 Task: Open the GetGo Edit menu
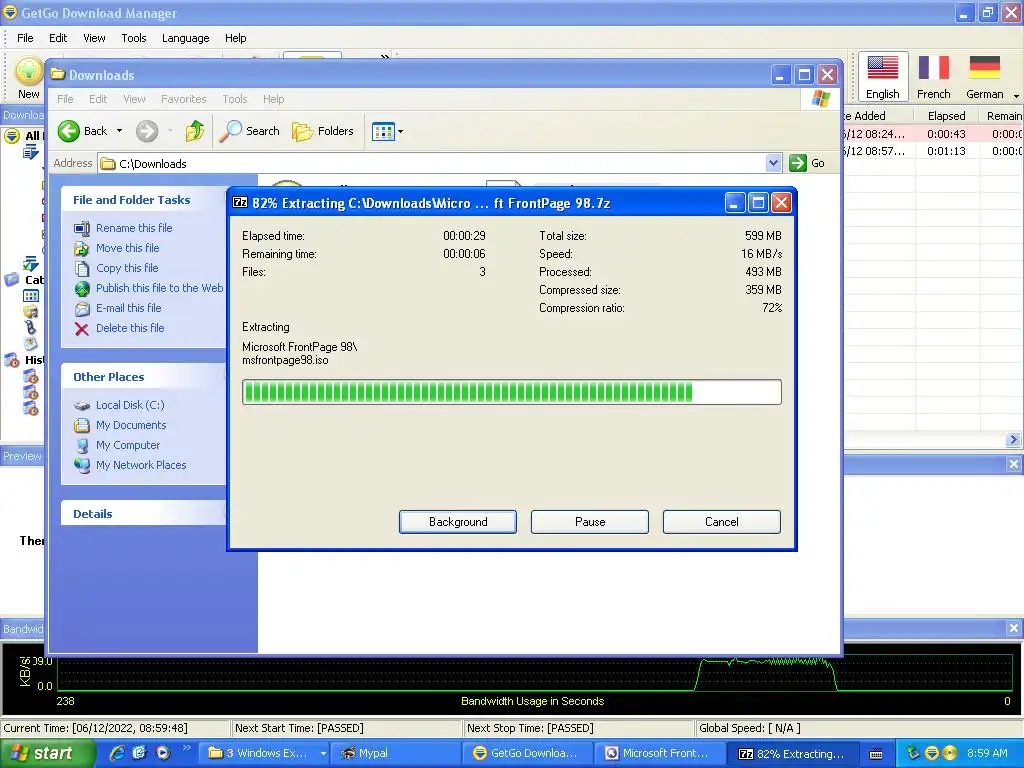click(x=58, y=38)
